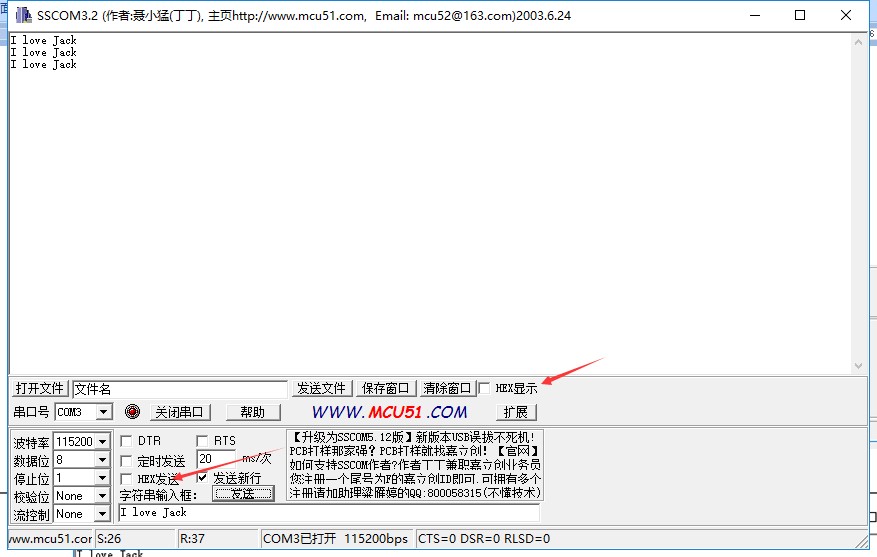Click the COM3已打开 115200bps status text
877x557 pixels.
point(336,539)
